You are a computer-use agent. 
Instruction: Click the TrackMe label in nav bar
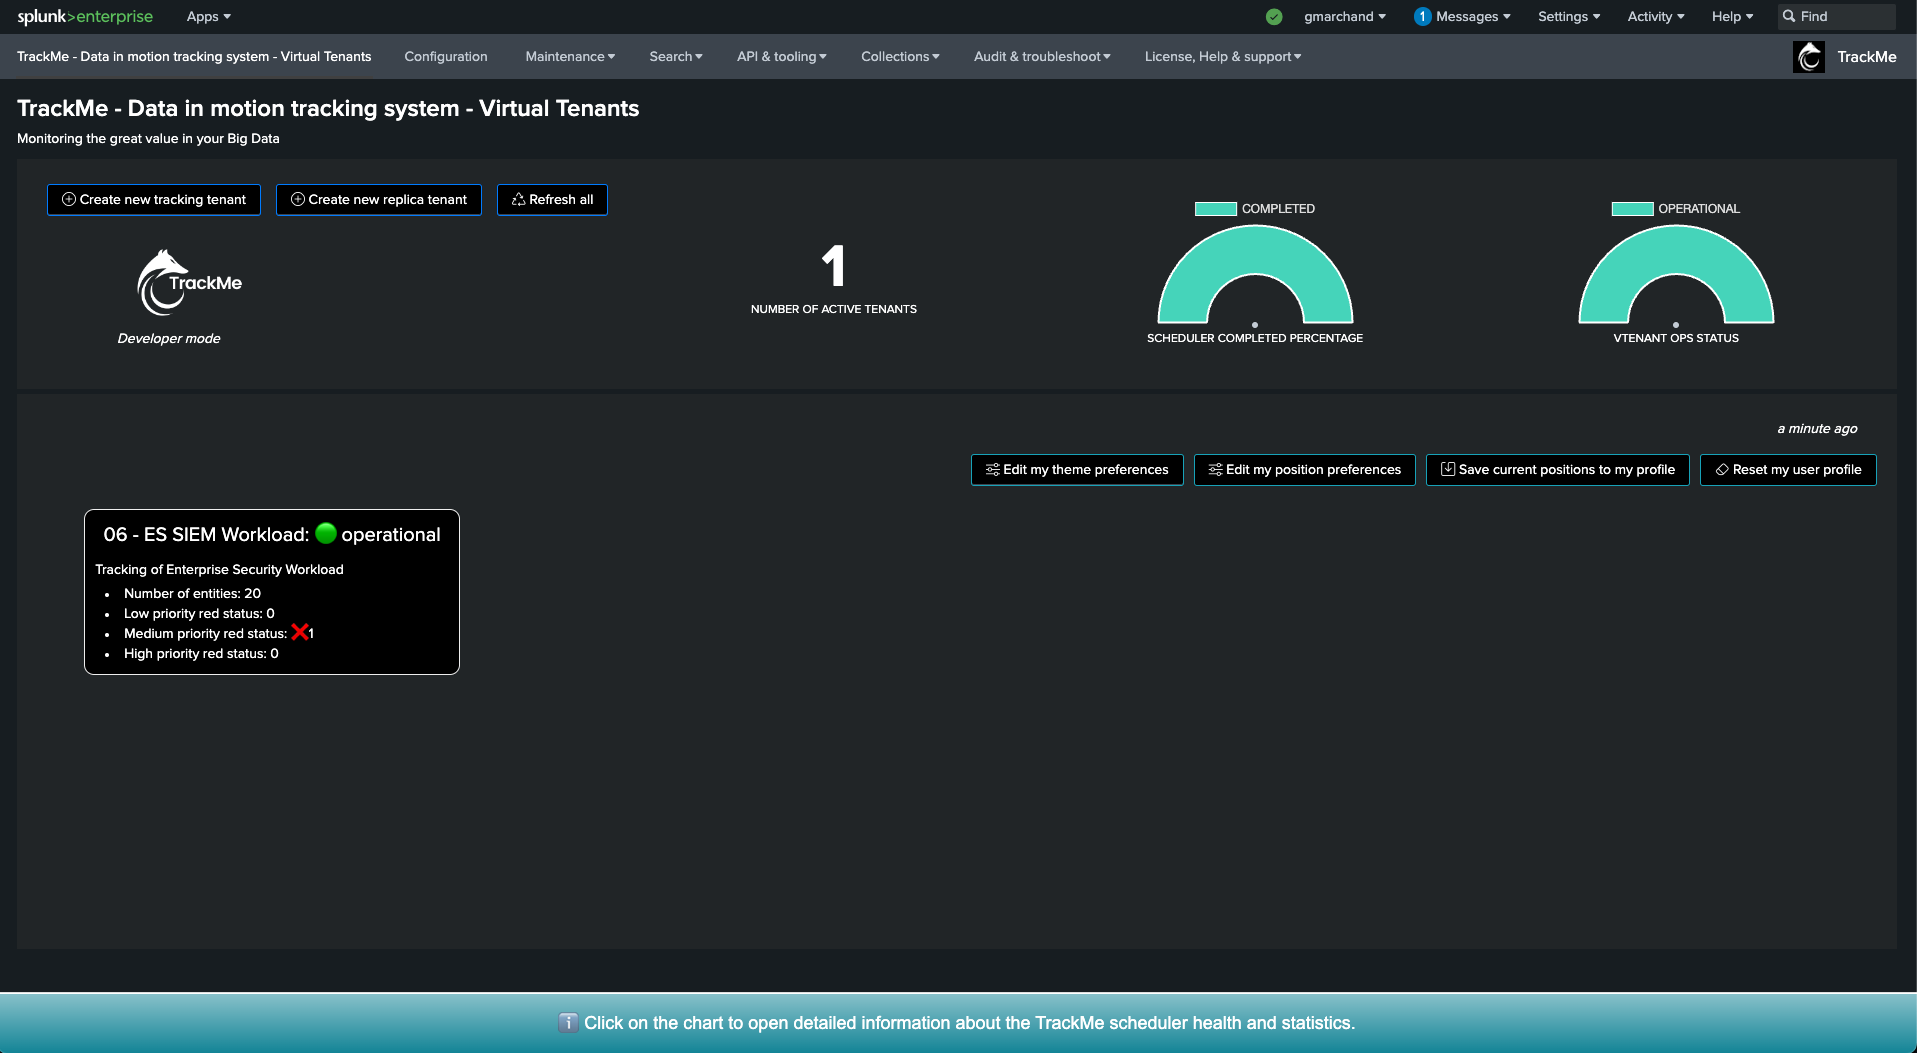(x=1866, y=57)
